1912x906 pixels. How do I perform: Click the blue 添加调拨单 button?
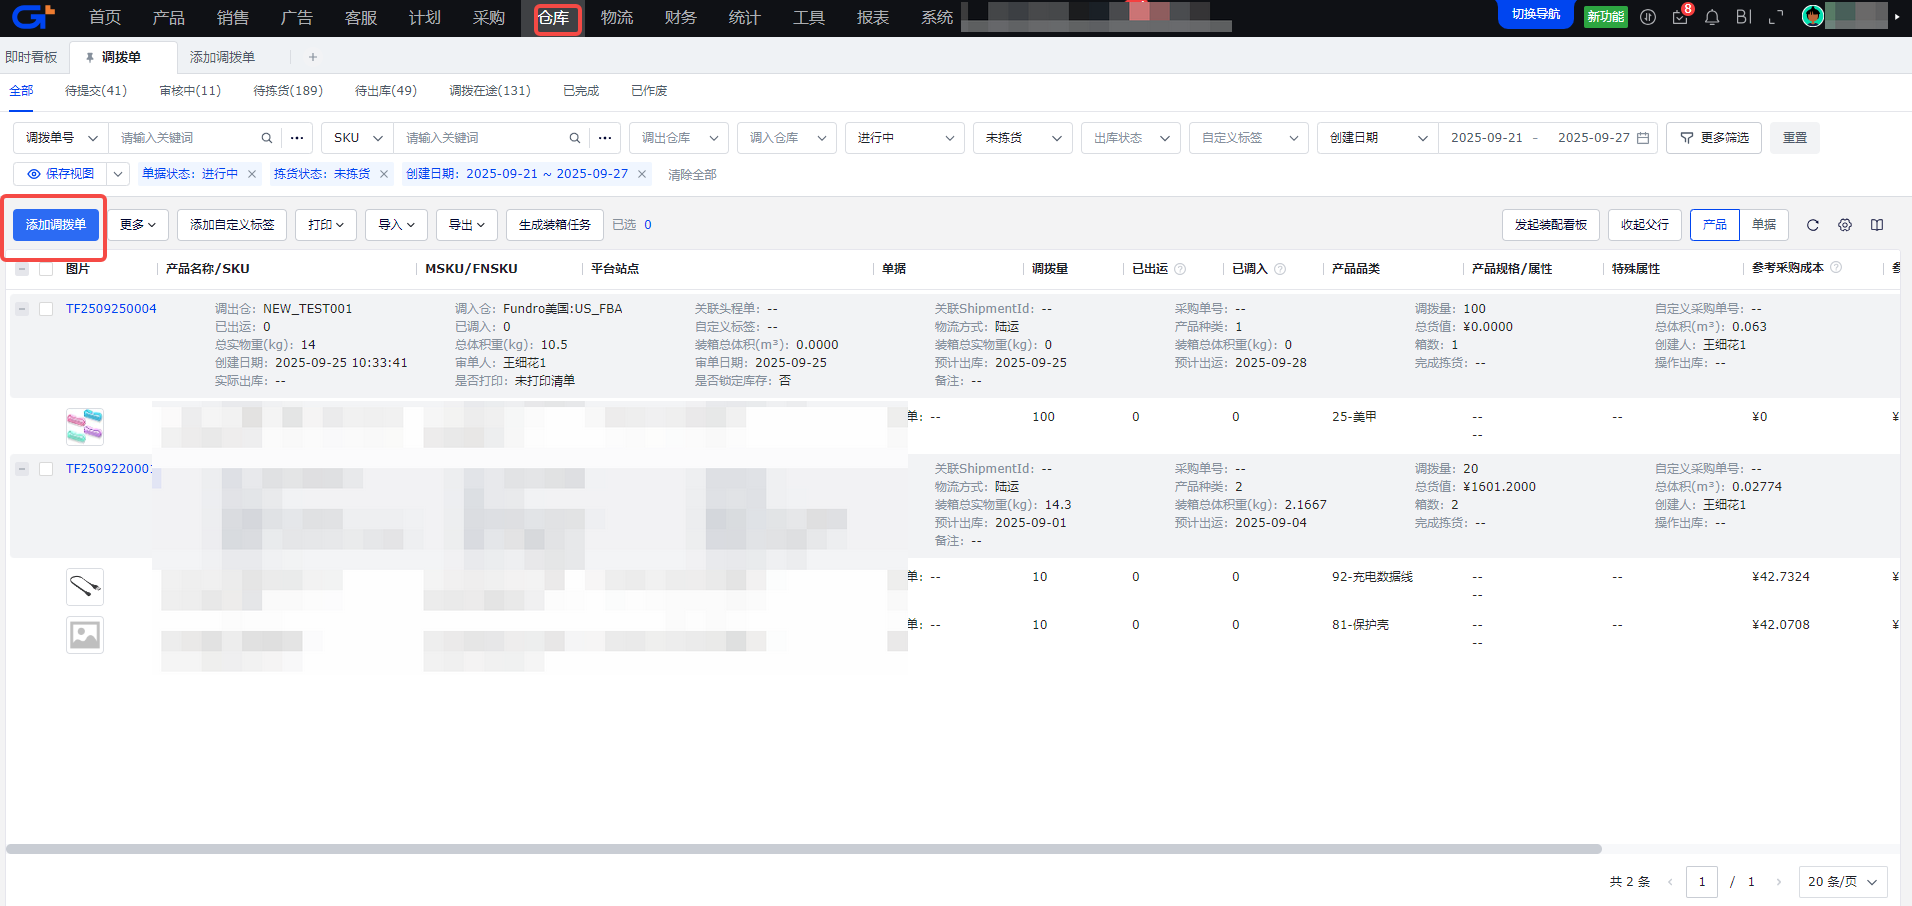(56, 225)
